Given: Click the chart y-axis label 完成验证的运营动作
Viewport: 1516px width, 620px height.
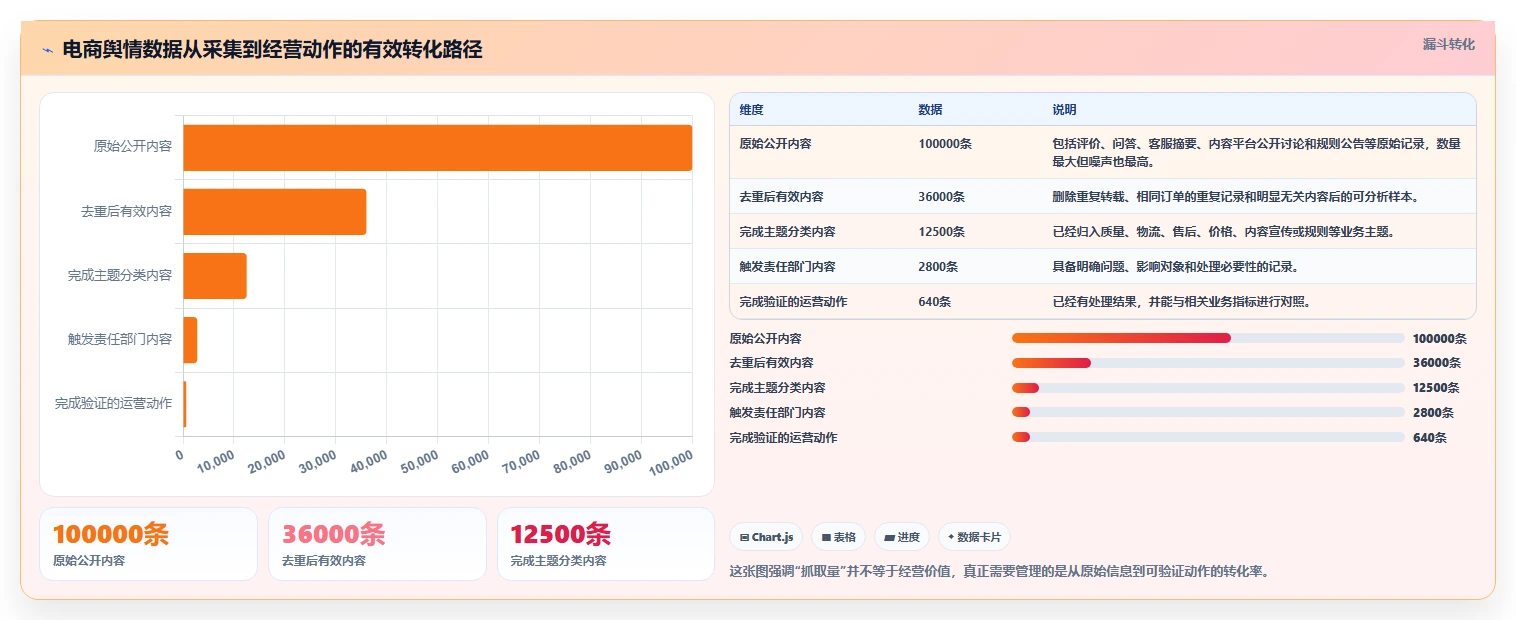Looking at the screenshot, I should (113, 403).
